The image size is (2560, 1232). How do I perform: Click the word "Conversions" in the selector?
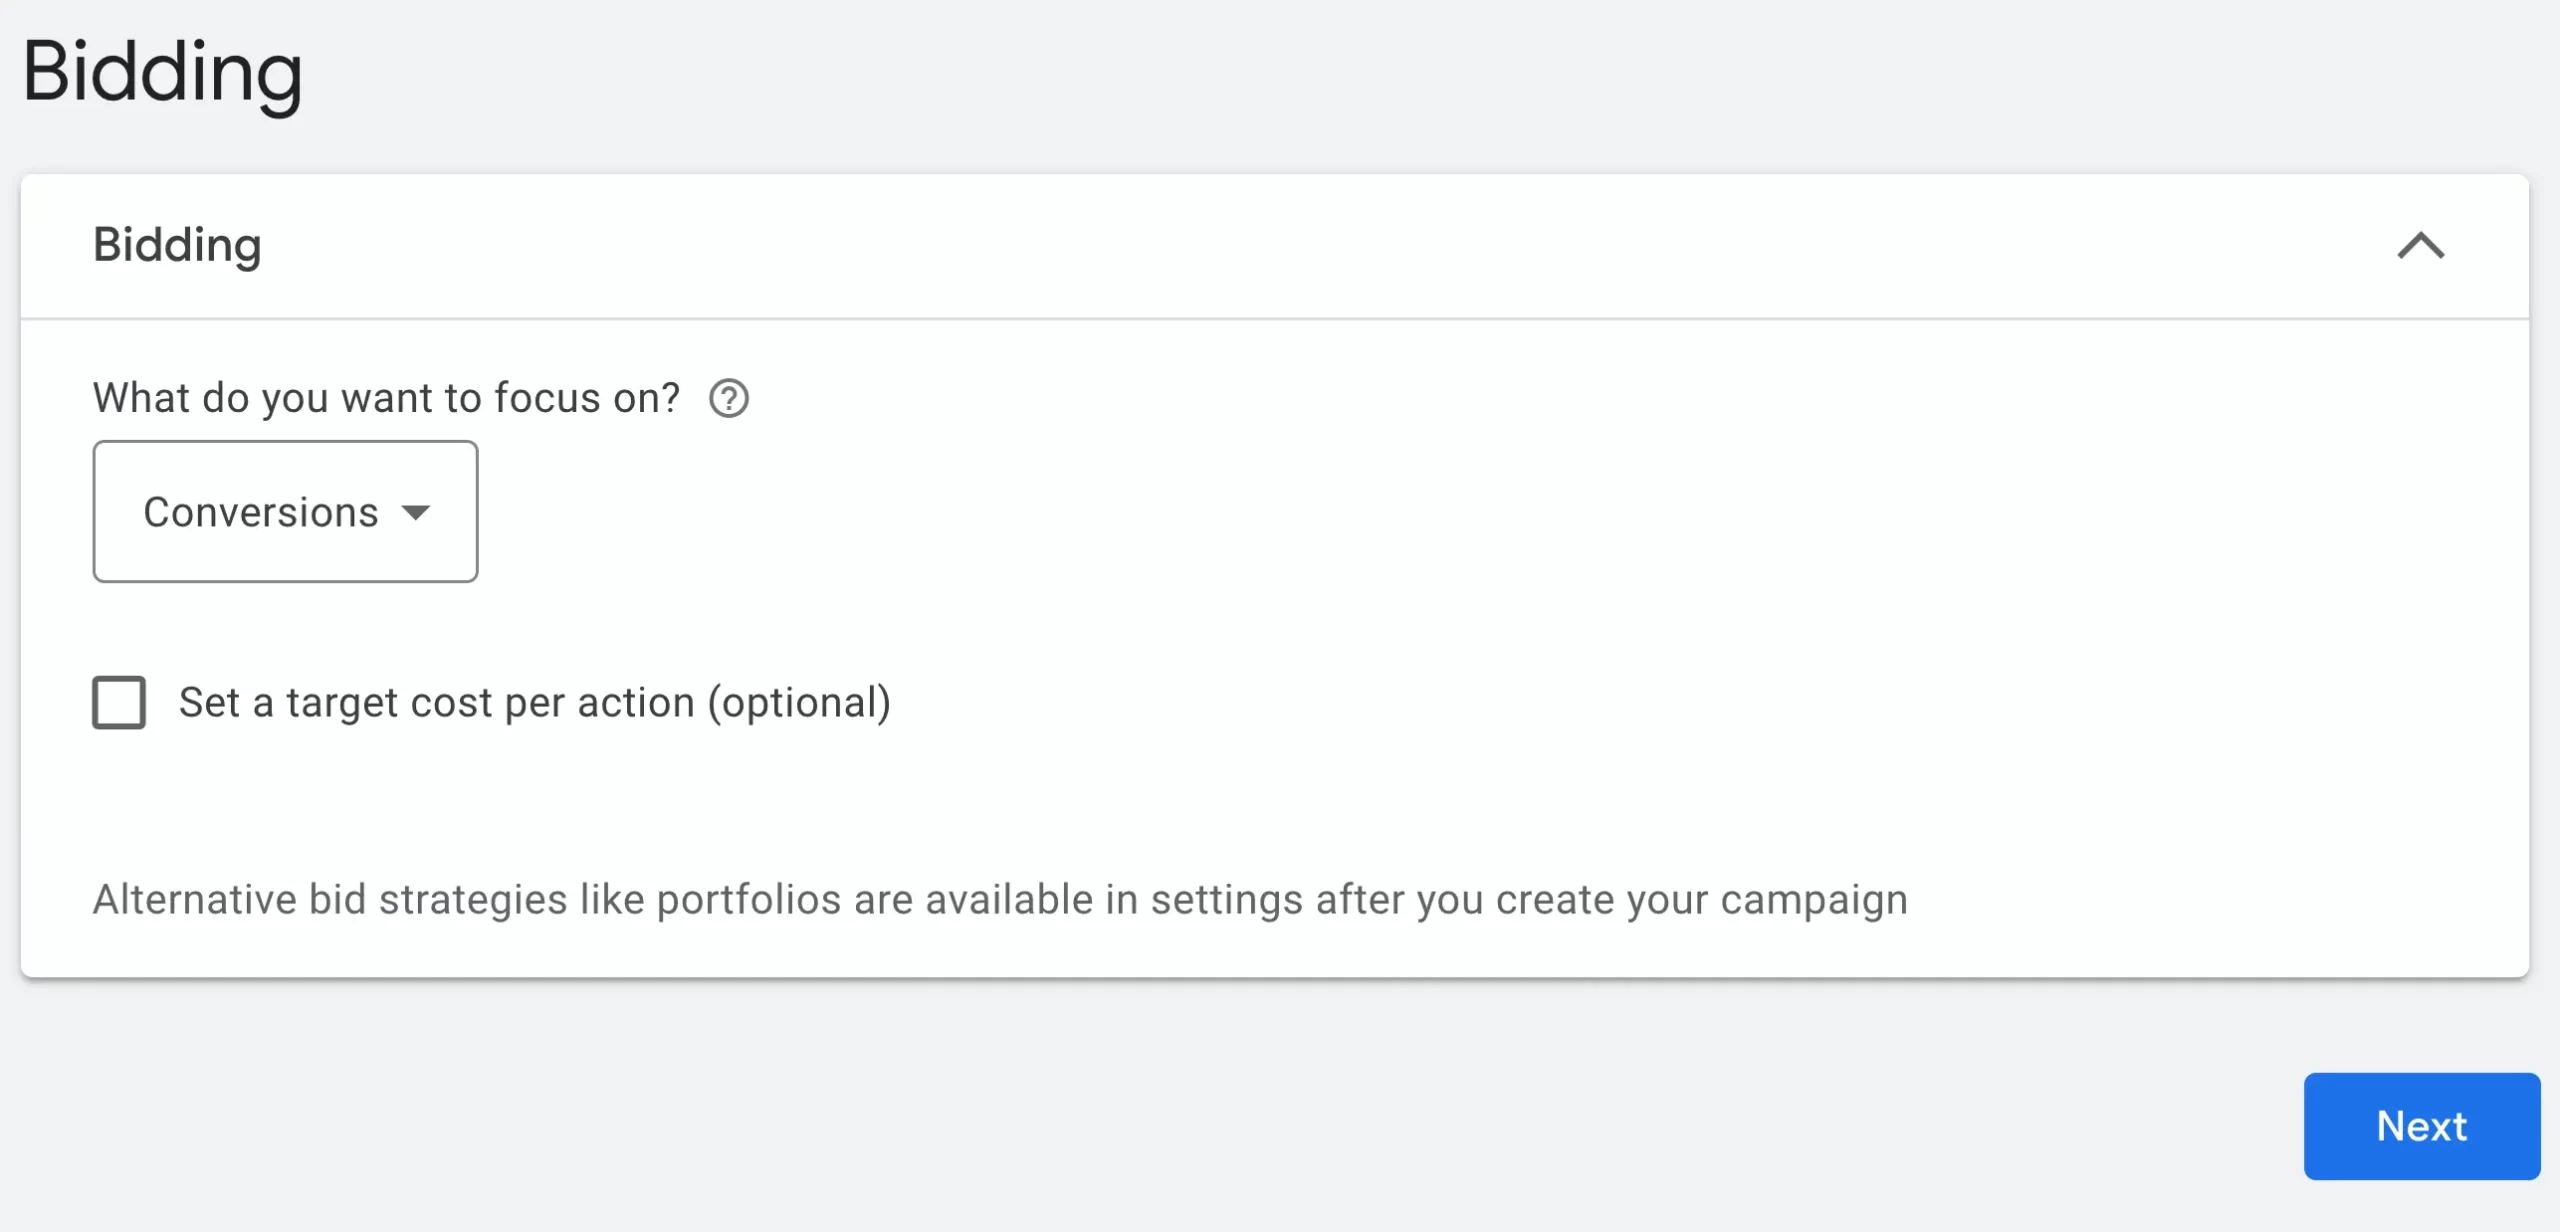click(261, 512)
